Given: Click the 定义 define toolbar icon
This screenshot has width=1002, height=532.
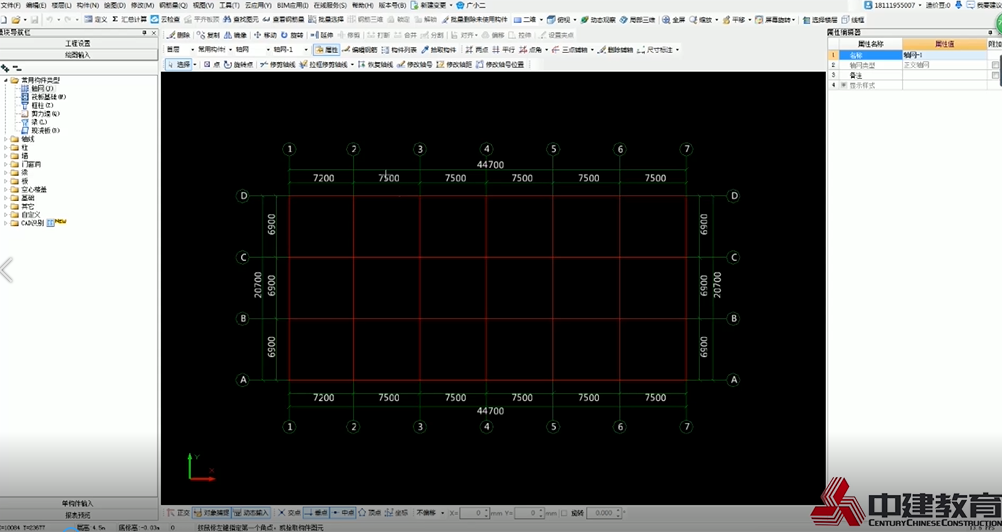Looking at the screenshot, I should (96, 20).
